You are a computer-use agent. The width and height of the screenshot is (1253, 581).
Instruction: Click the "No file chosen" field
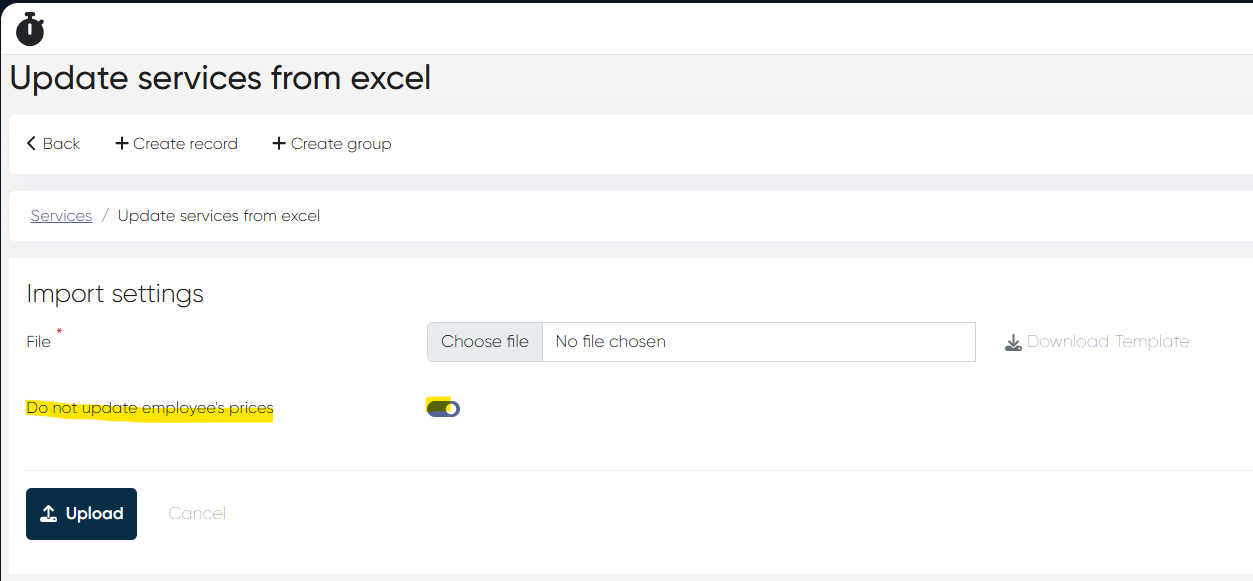click(758, 342)
